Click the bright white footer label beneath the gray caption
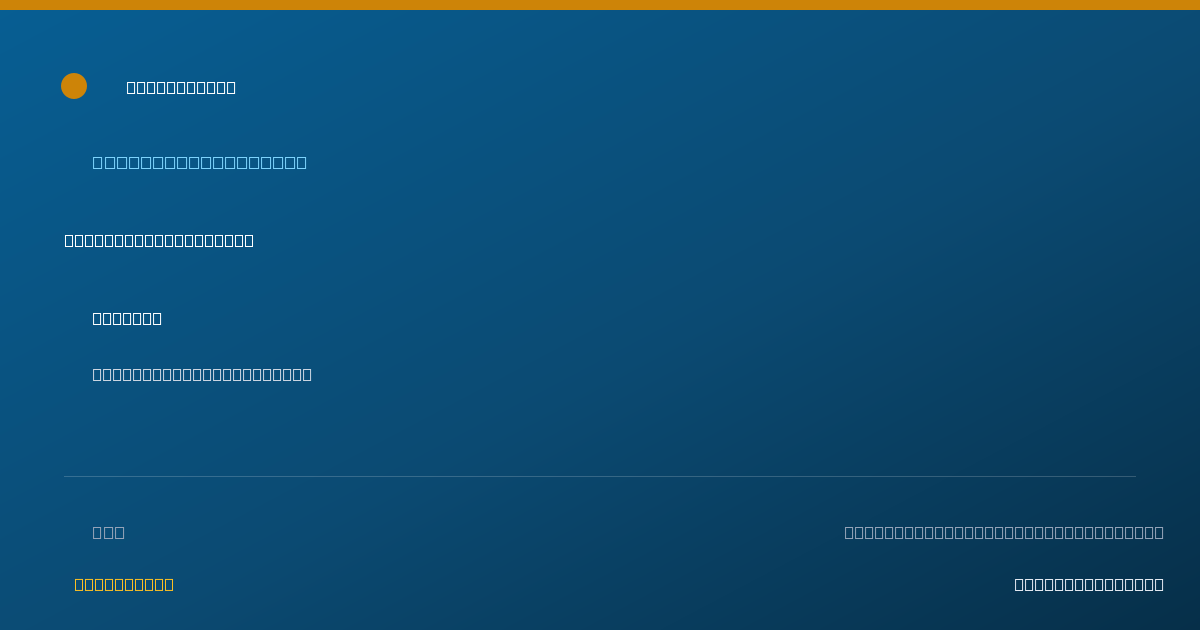The width and height of the screenshot is (1200, 630). (1089, 584)
